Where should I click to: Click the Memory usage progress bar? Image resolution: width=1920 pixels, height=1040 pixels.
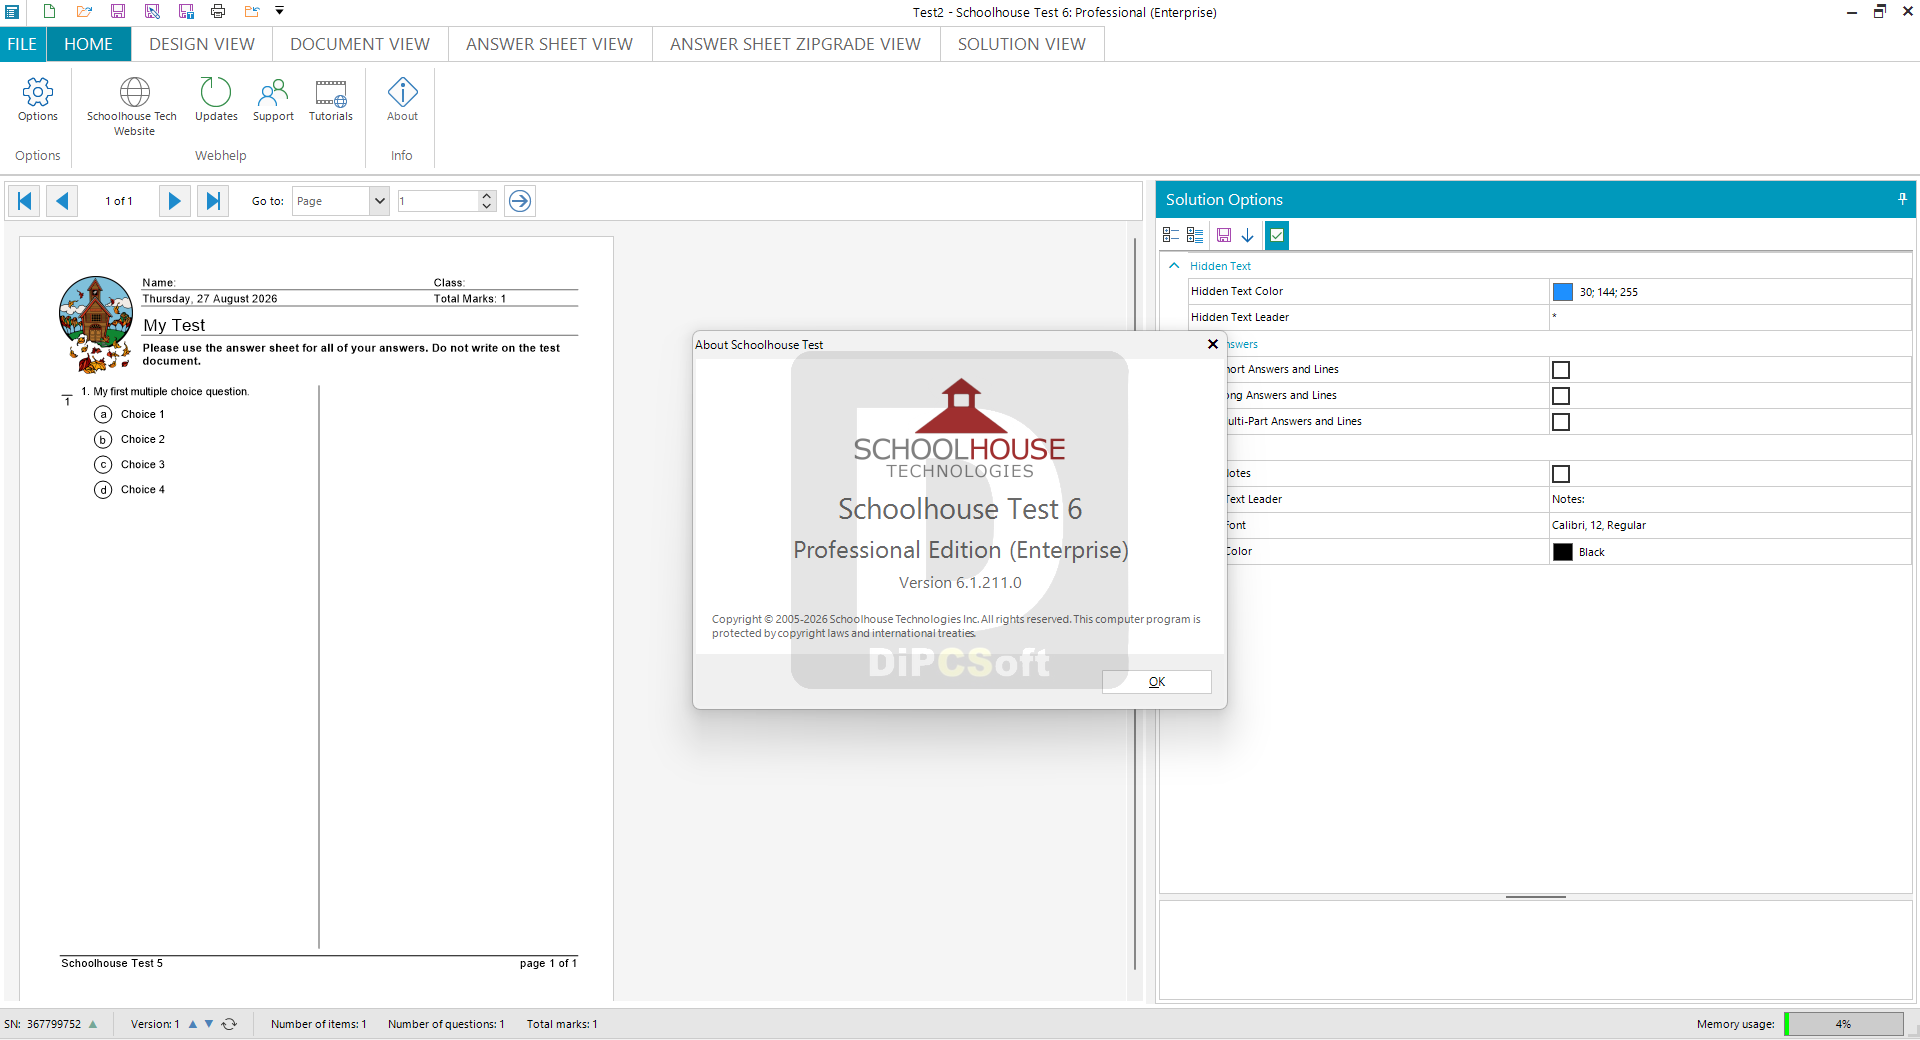coord(1844,1024)
